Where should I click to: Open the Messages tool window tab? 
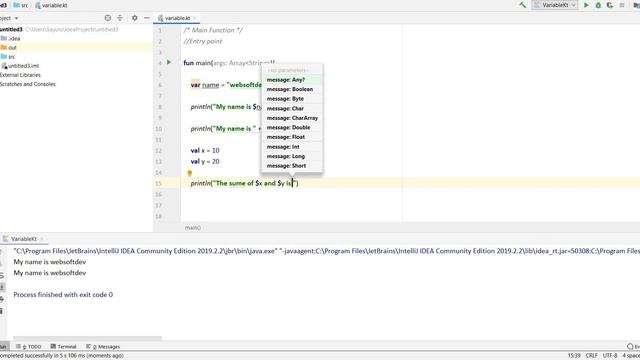pos(103,347)
